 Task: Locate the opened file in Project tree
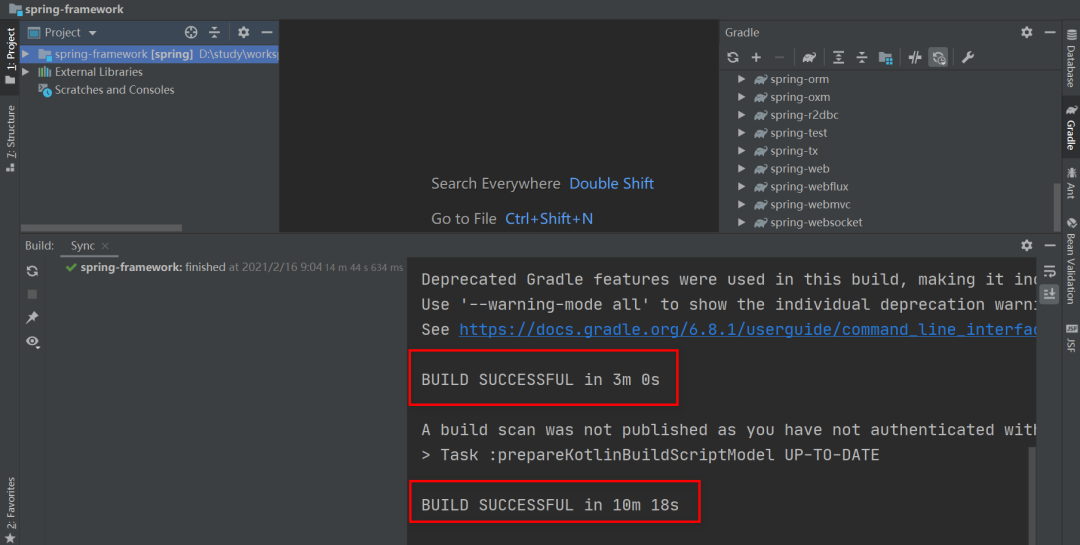(191, 32)
